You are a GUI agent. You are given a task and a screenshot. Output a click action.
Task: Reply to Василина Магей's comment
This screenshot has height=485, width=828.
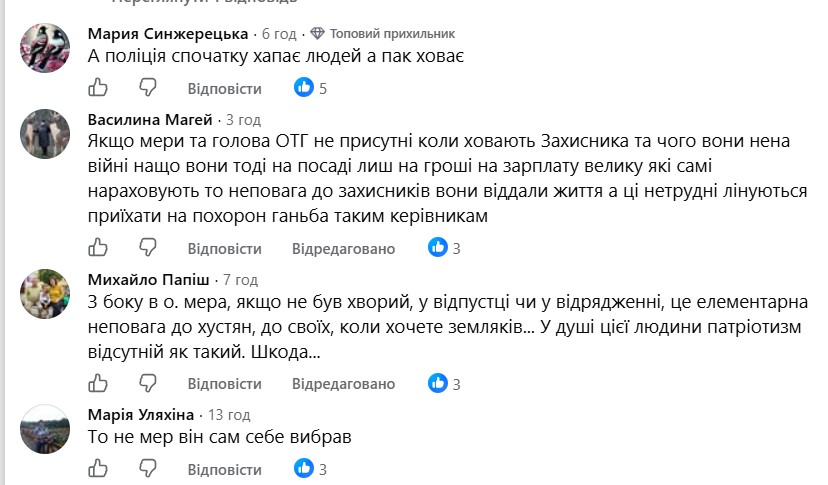224,248
